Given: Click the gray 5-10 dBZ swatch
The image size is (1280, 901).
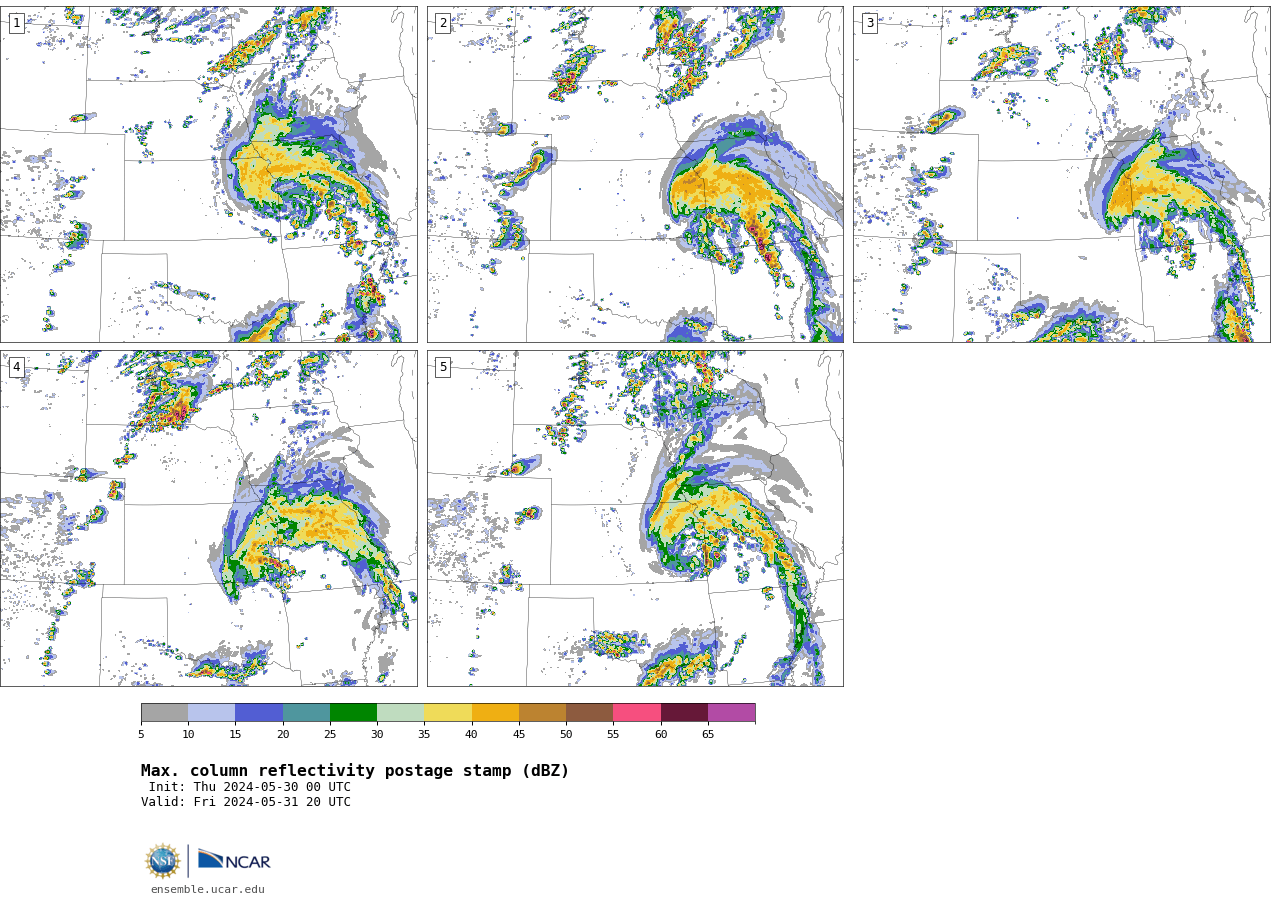Looking at the screenshot, I should (164, 713).
